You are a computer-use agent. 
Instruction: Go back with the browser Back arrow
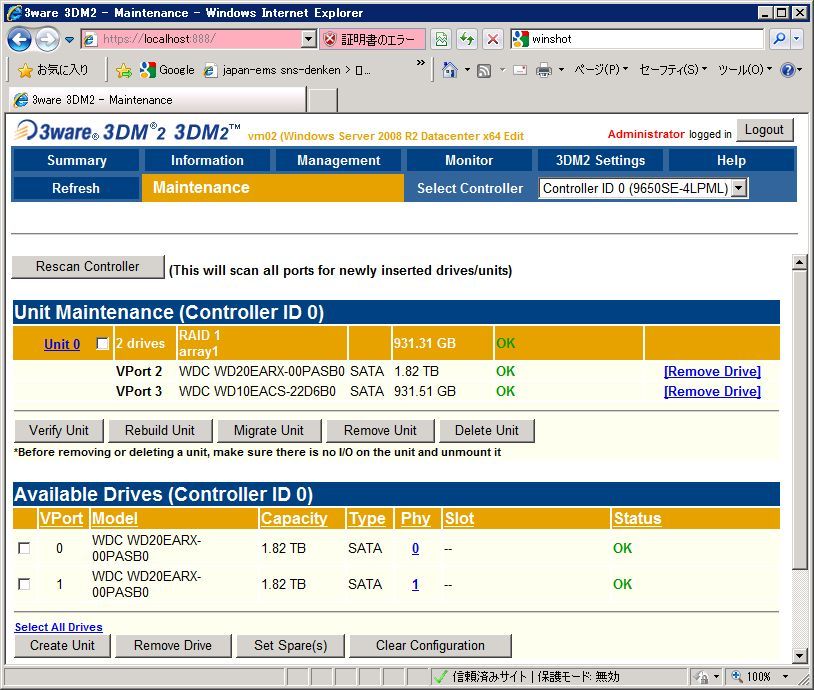pyautogui.click(x=20, y=39)
